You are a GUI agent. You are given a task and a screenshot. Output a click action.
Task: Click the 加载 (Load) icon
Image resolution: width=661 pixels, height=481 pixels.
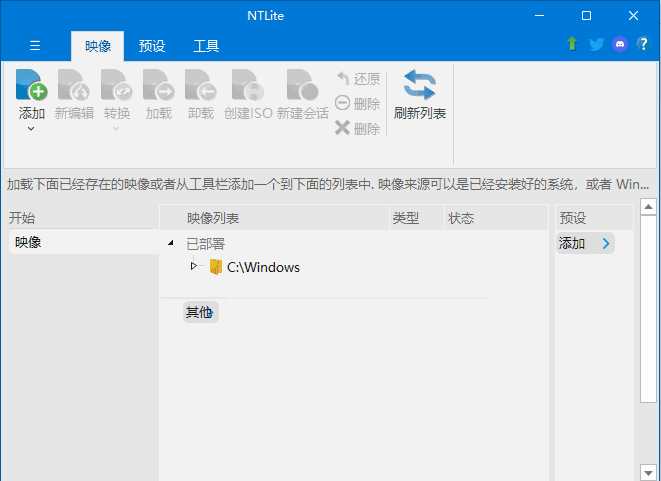[x=159, y=85]
